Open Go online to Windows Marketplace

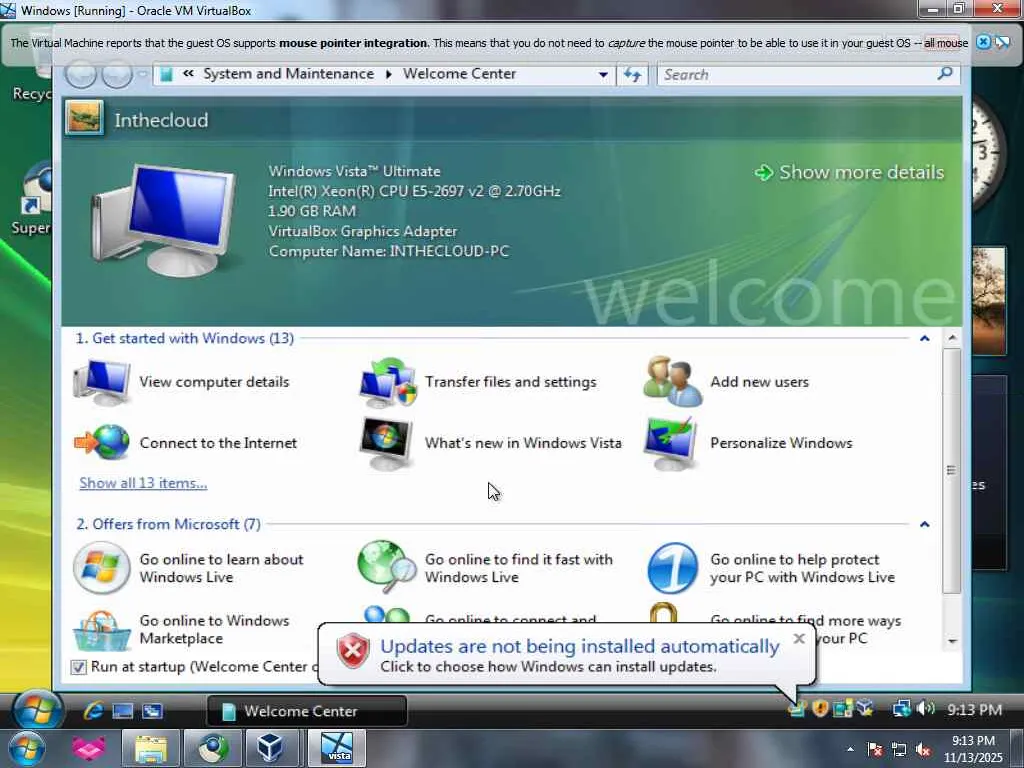click(x=181, y=630)
